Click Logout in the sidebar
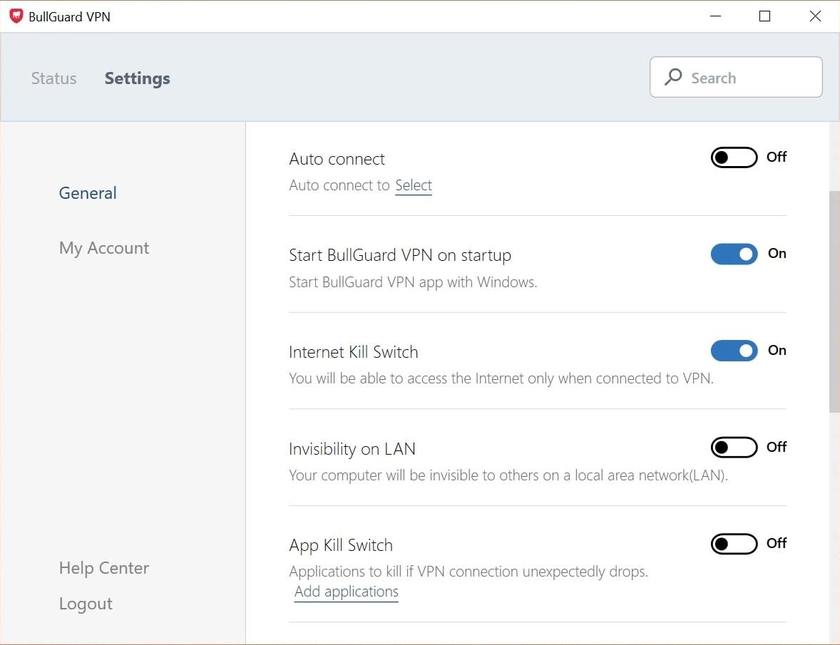 tap(86, 604)
